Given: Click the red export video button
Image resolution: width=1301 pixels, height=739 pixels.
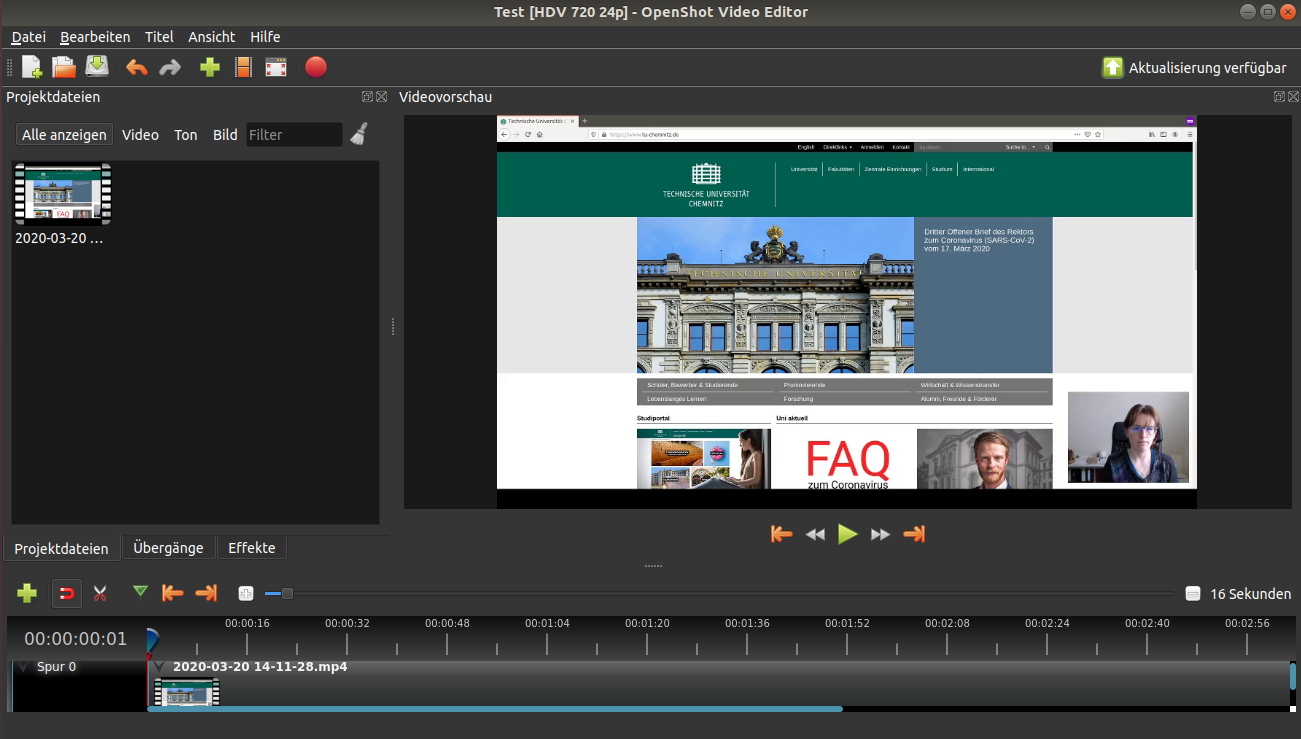Looking at the screenshot, I should [x=316, y=67].
